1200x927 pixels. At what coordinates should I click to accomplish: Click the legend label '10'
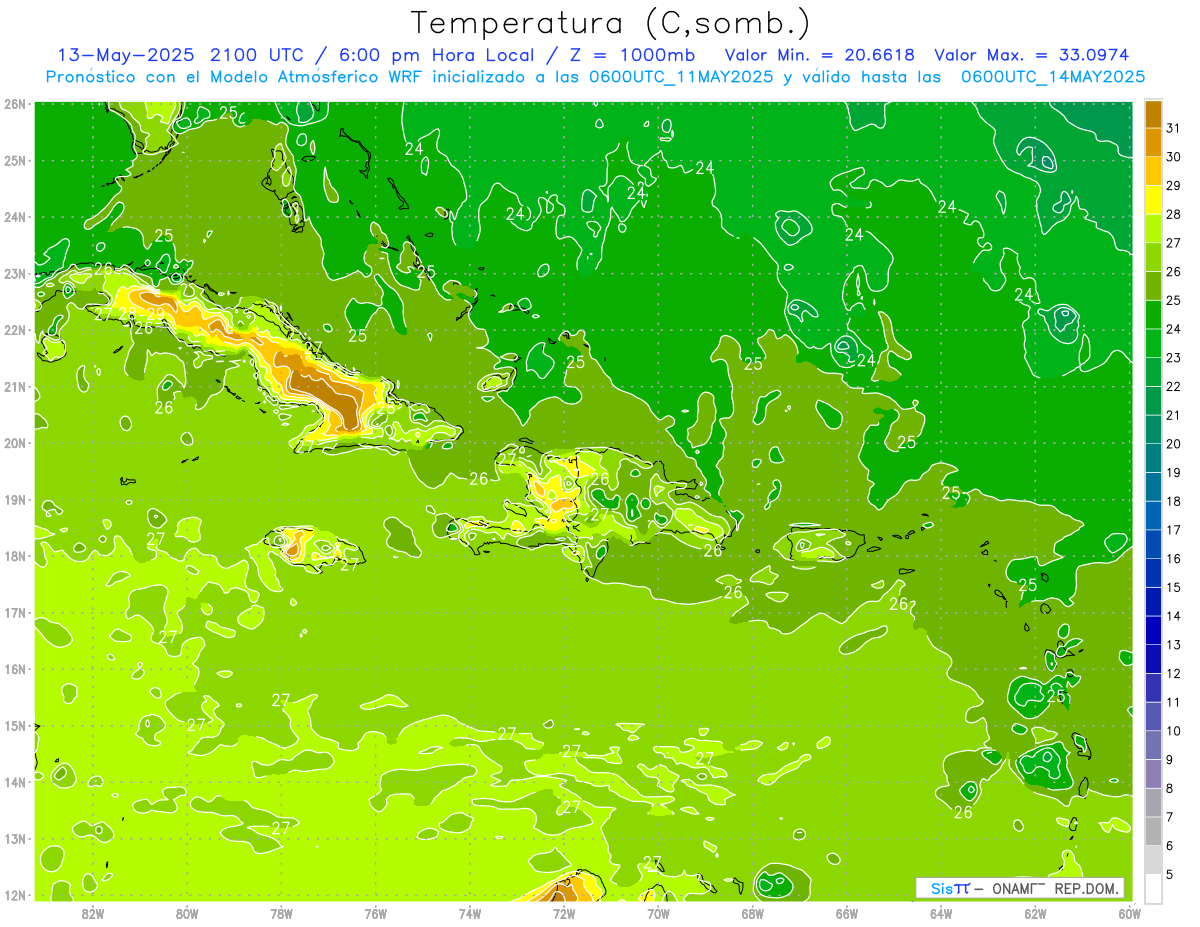coord(1173,731)
